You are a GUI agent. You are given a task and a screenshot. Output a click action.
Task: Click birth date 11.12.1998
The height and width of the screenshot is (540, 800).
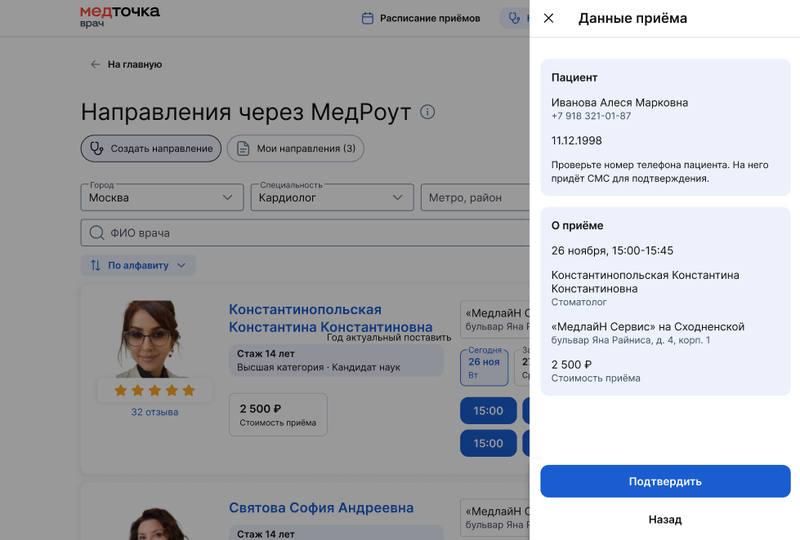tap(577, 140)
